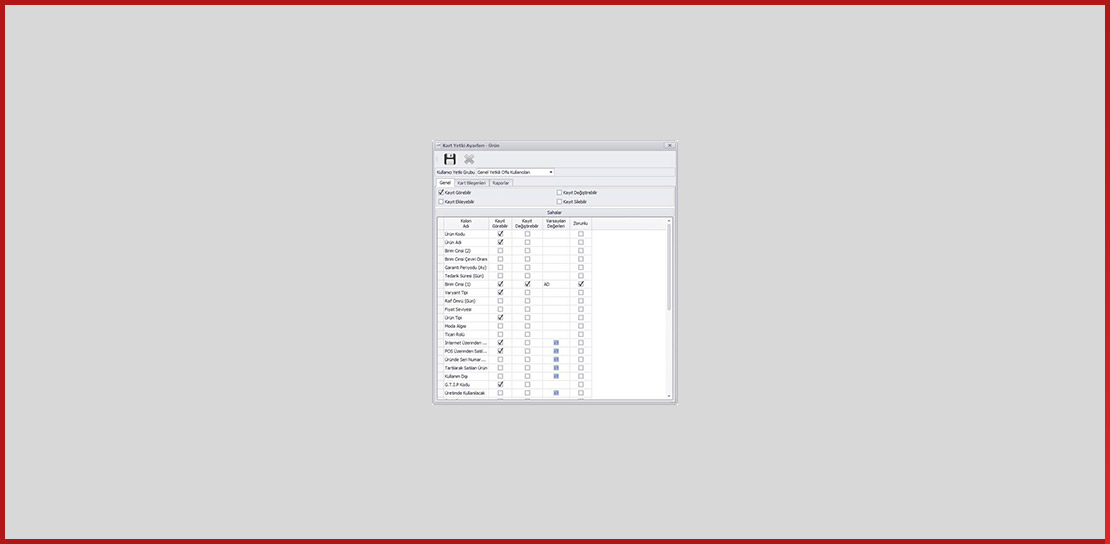This screenshot has width=1110, height=544.
Task: Click the AD default value cell for Birim Cinsi (1)
Action: [x=556, y=284]
